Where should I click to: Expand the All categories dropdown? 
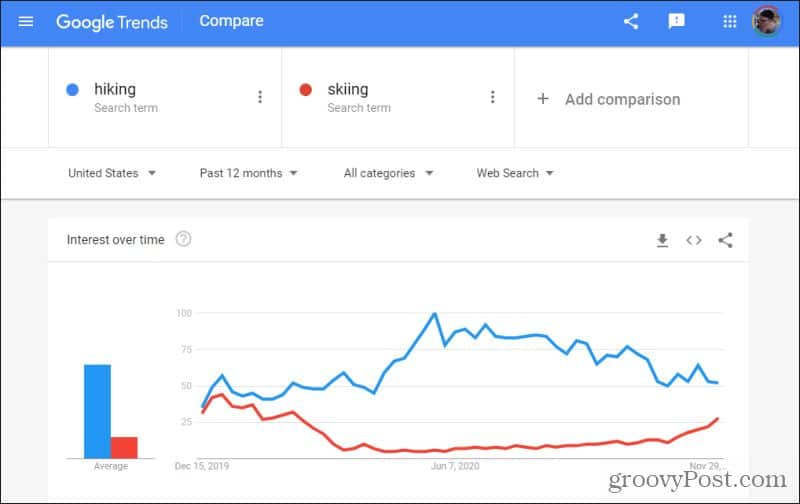point(388,173)
